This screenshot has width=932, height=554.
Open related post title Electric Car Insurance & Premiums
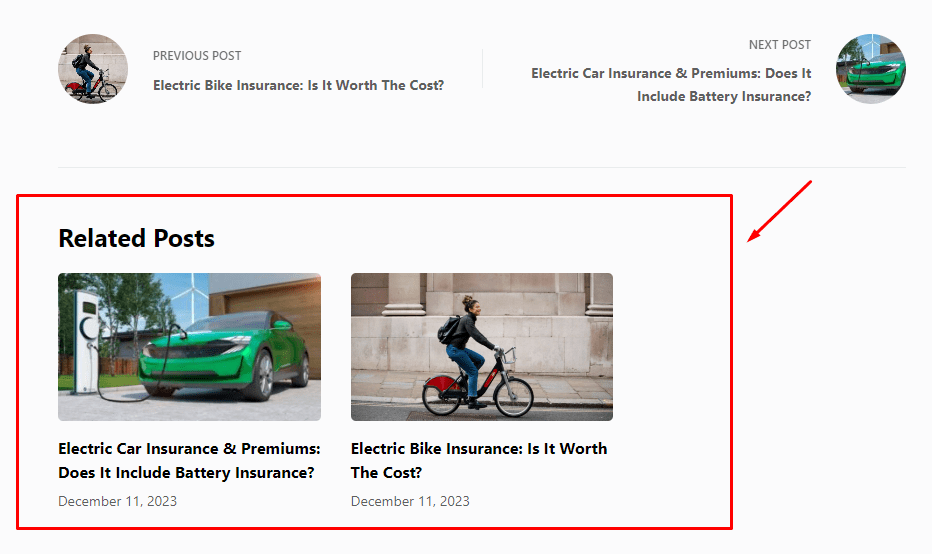click(x=189, y=460)
